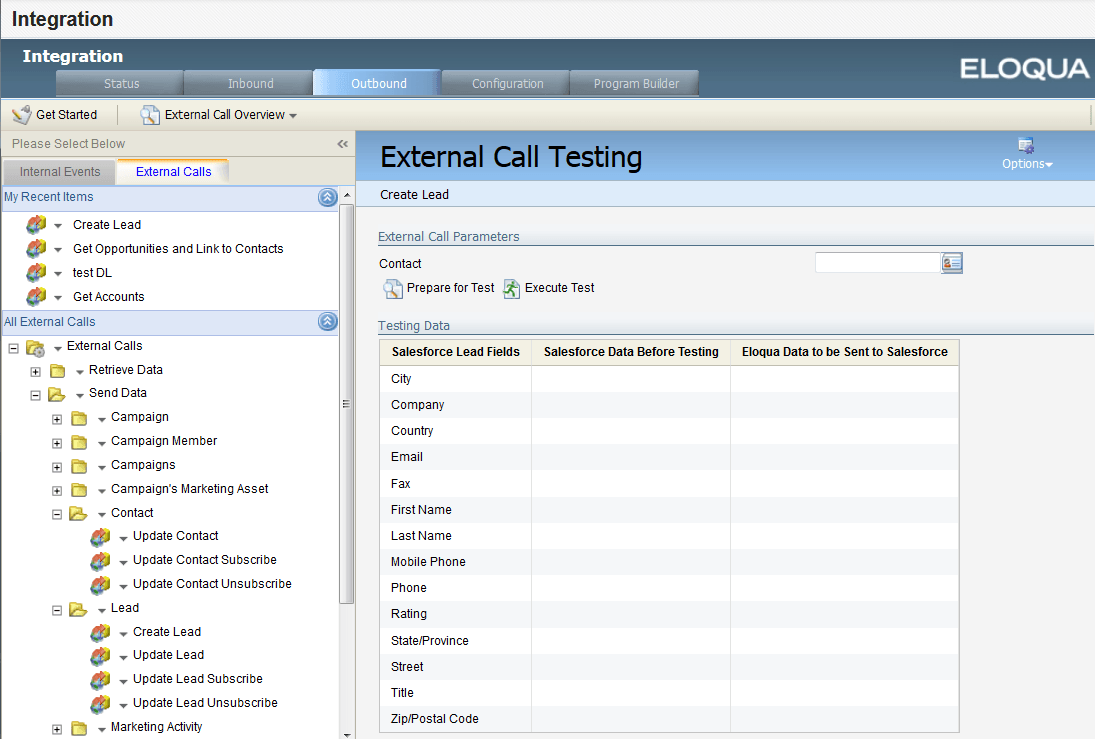Click the Create Lead icon in My Recent Items
The width and height of the screenshot is (1095, 739).
[x=37, y=224]
